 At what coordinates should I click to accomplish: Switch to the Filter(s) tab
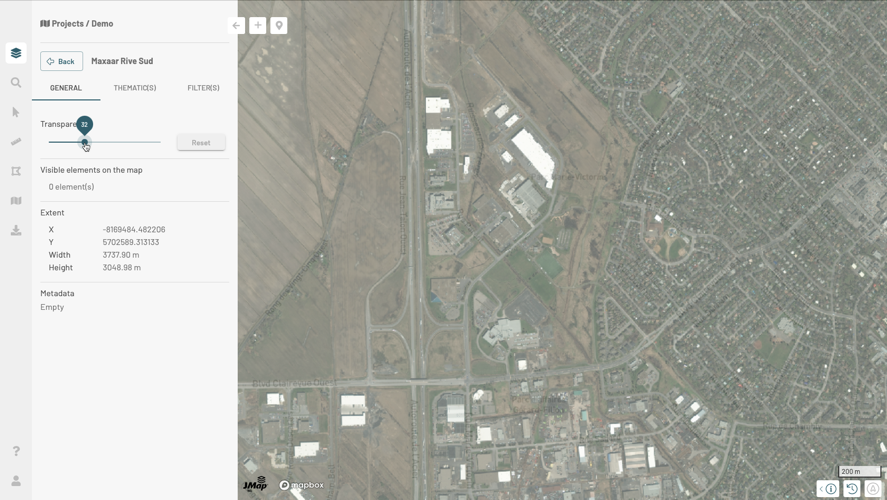point(203,88)
